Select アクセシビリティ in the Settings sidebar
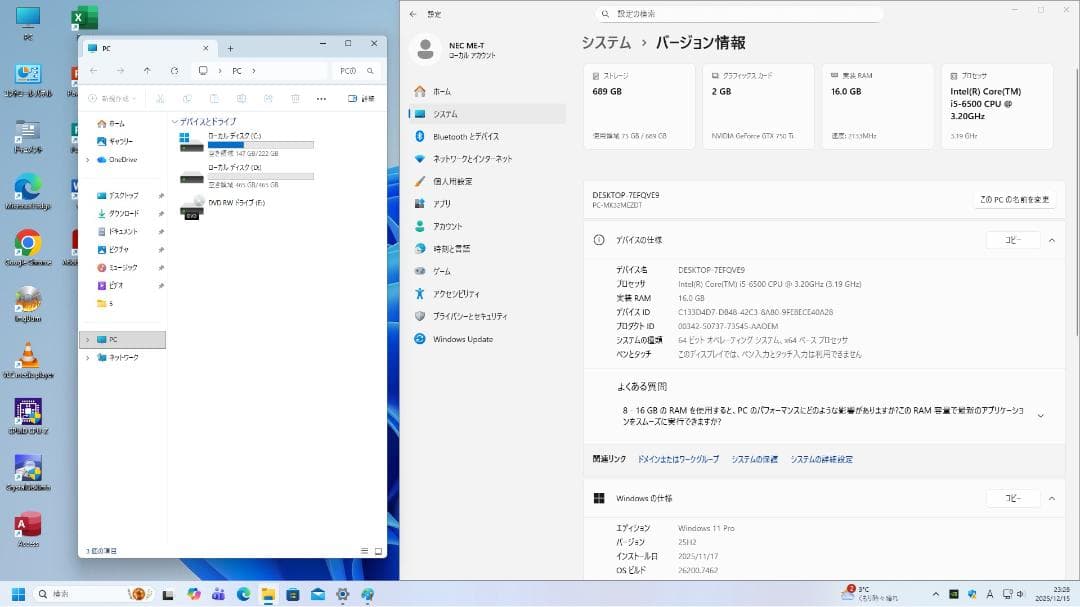 pyautogui.click(x=458, y=293)
